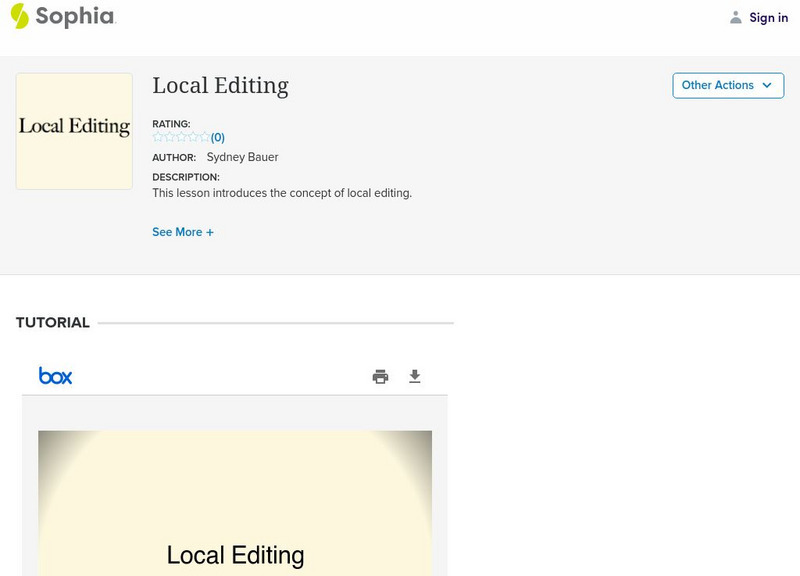The height and width of the screenshot is (576, 800).
Task: Download the tutorial file with the arrow icon
Action: 415,377
